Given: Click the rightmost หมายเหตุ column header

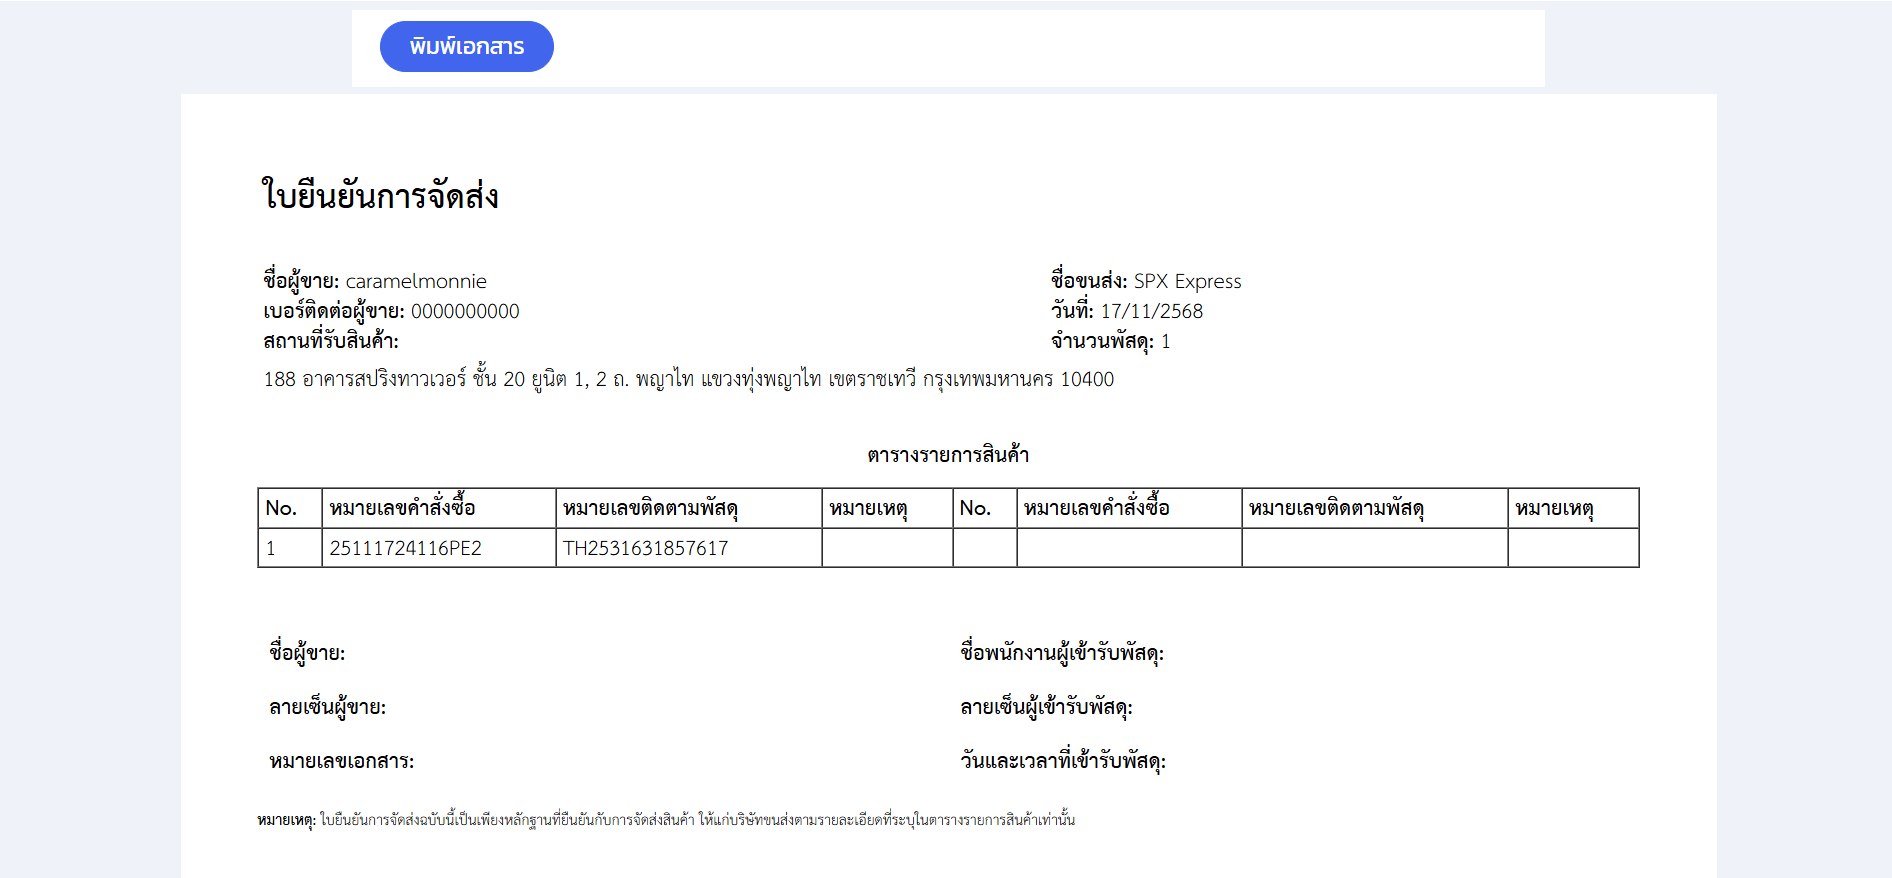Looking at the screenshot, I should click(1554, 509).
